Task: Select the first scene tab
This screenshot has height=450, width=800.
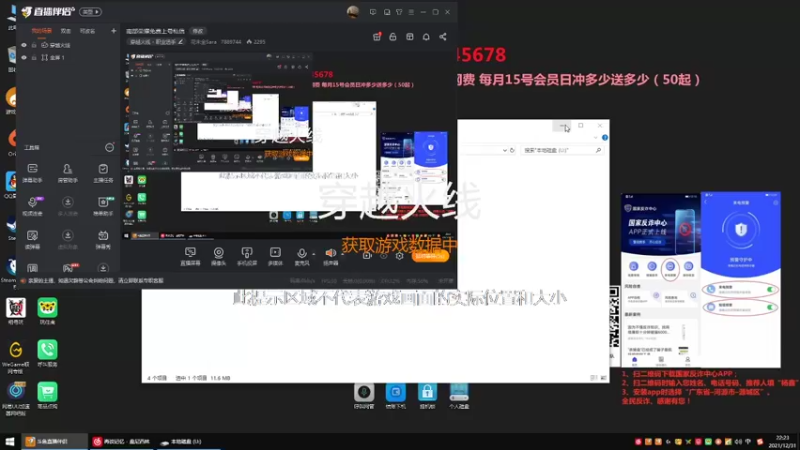Action: pos(41,31)
